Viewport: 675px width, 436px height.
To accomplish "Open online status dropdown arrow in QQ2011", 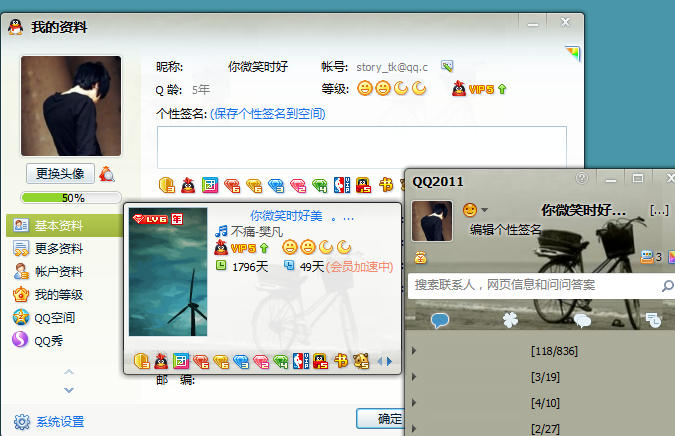I will click(x=485, y=210).
